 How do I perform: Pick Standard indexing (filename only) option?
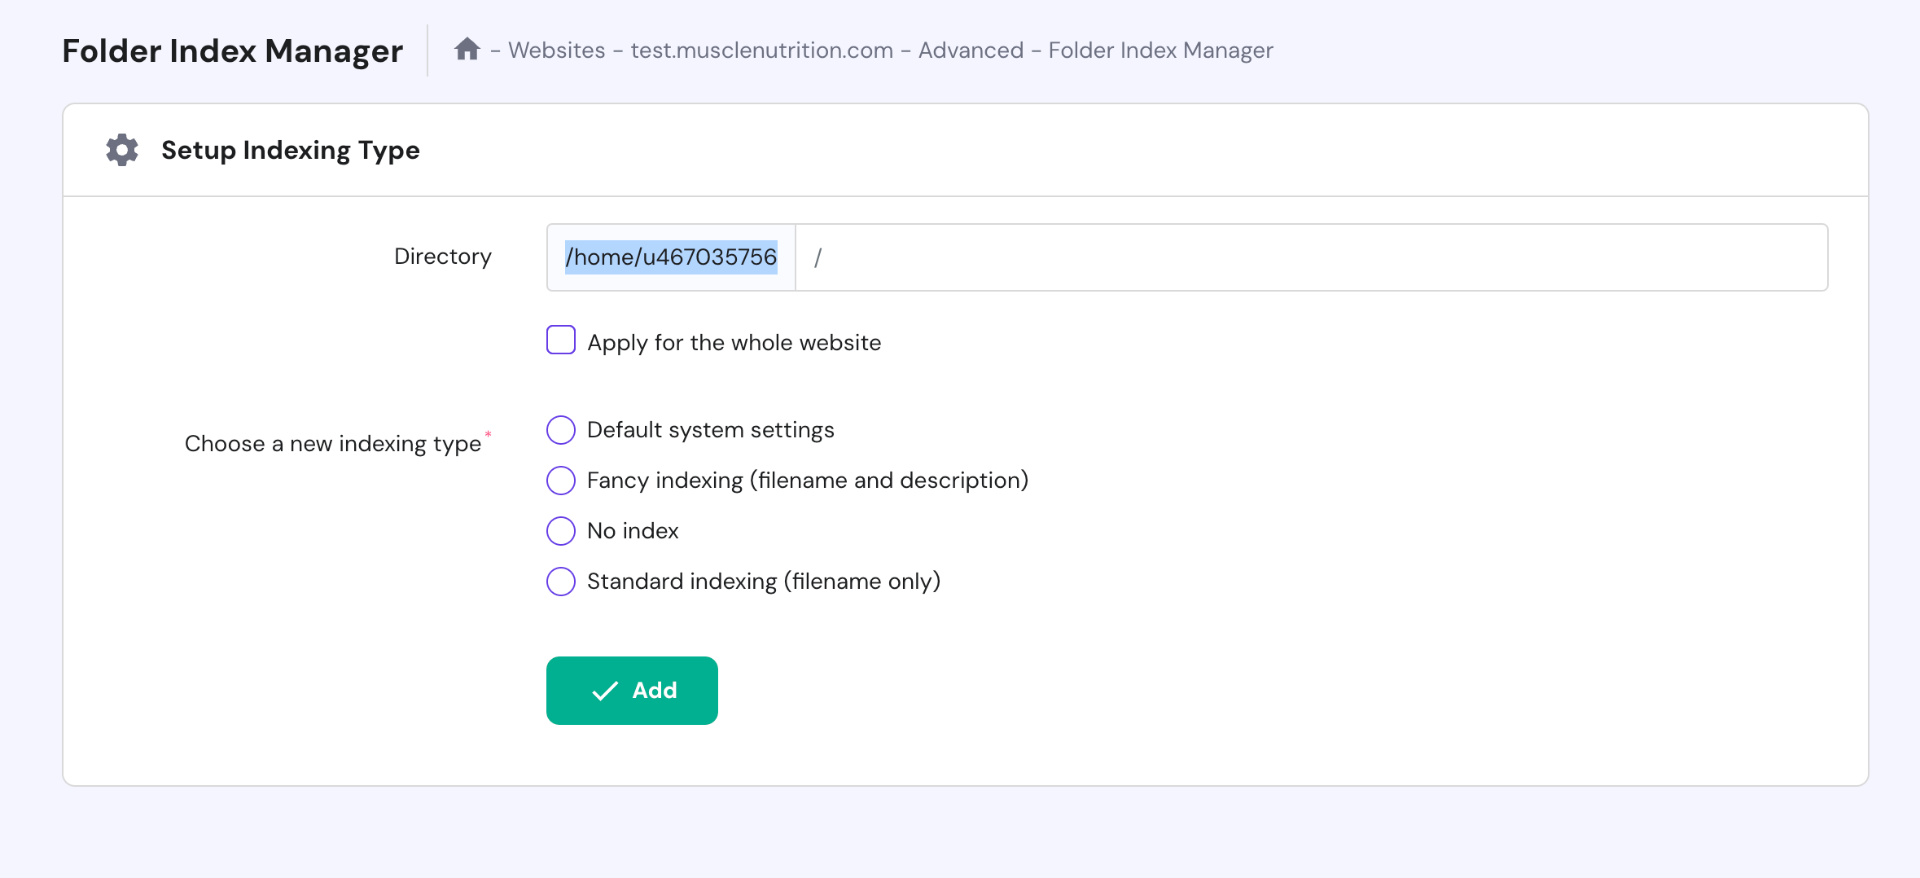[561, 582]
